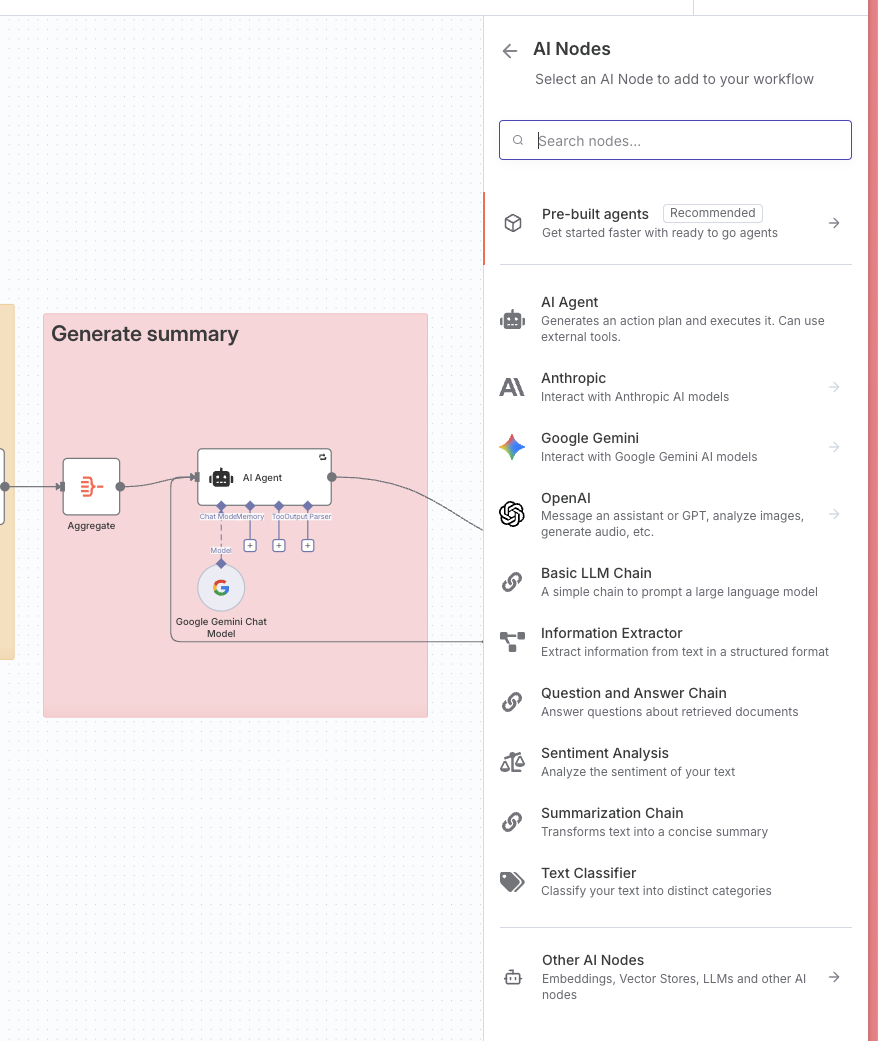
Task: Click the Anthropic logo icon
Action: pyautogui.click(x=512, y=387)
